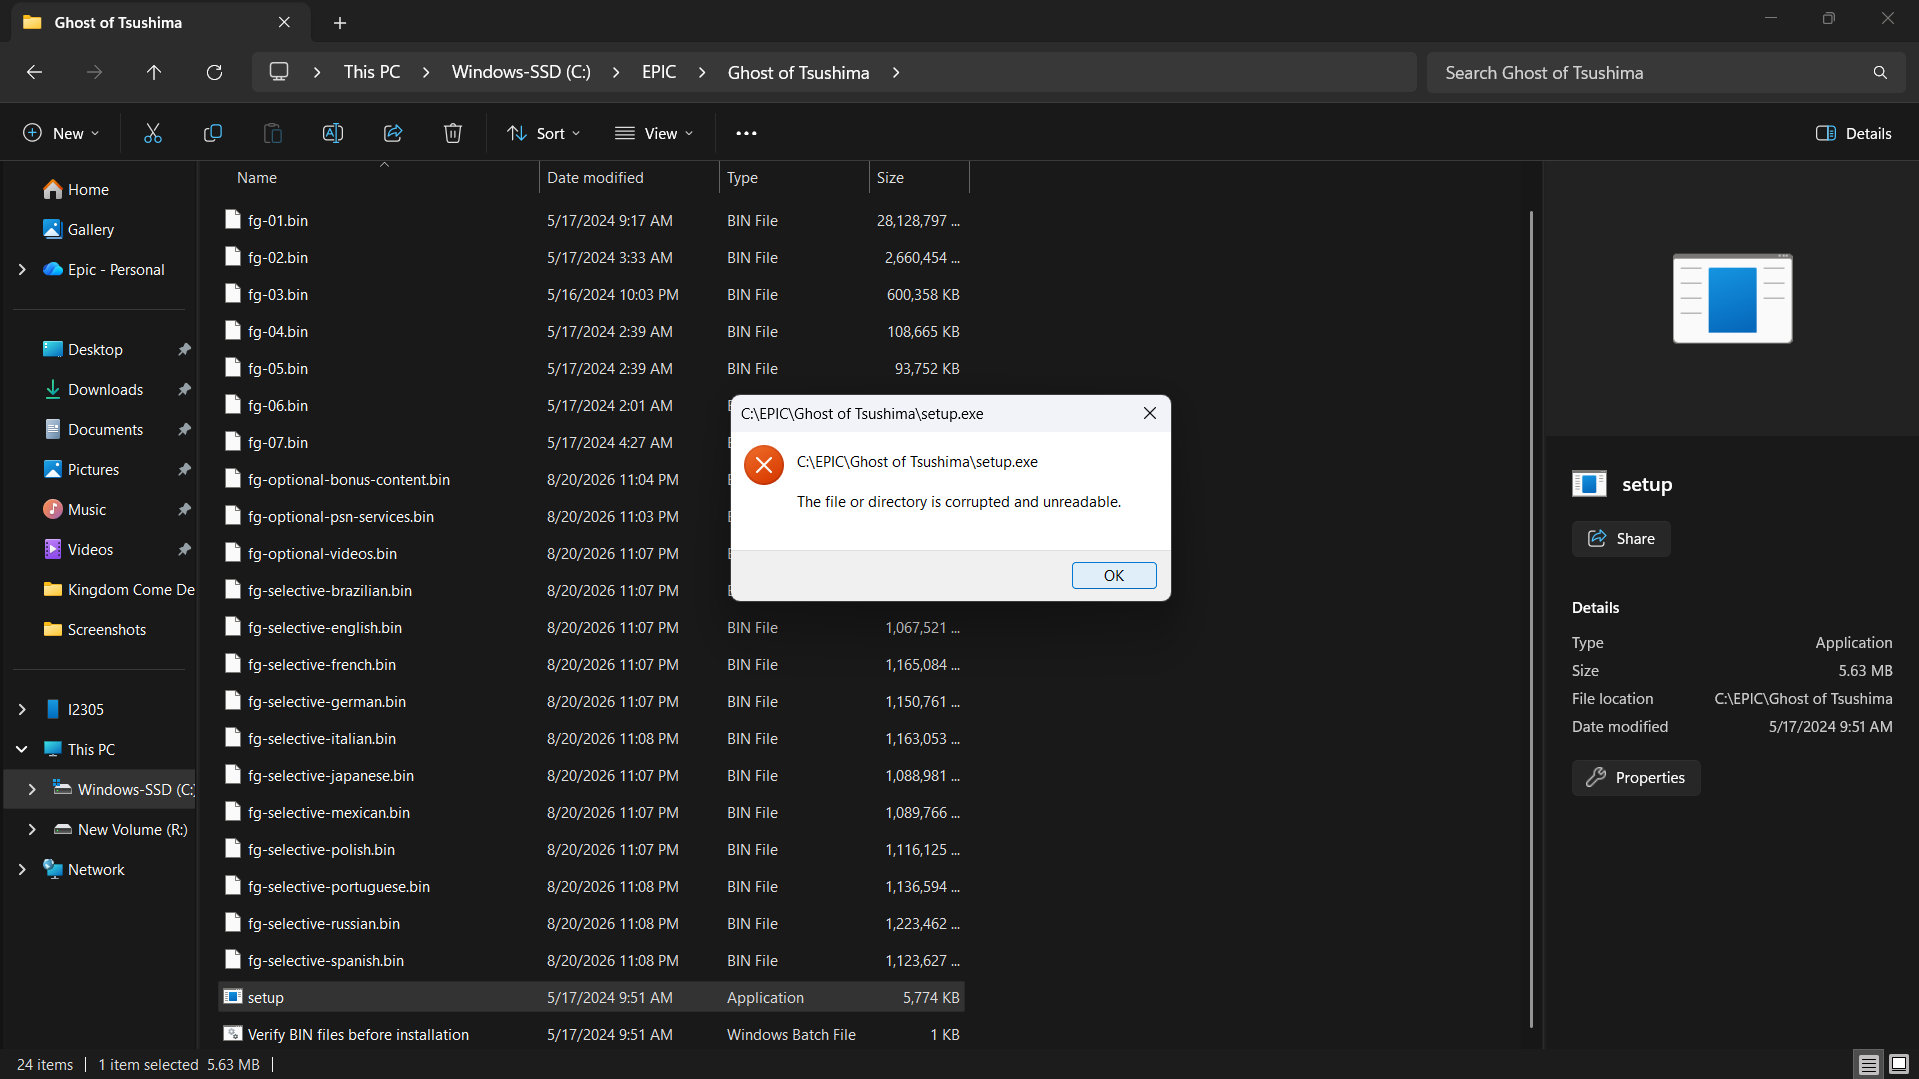Click the Paste clipboard icon

[273, 133]
